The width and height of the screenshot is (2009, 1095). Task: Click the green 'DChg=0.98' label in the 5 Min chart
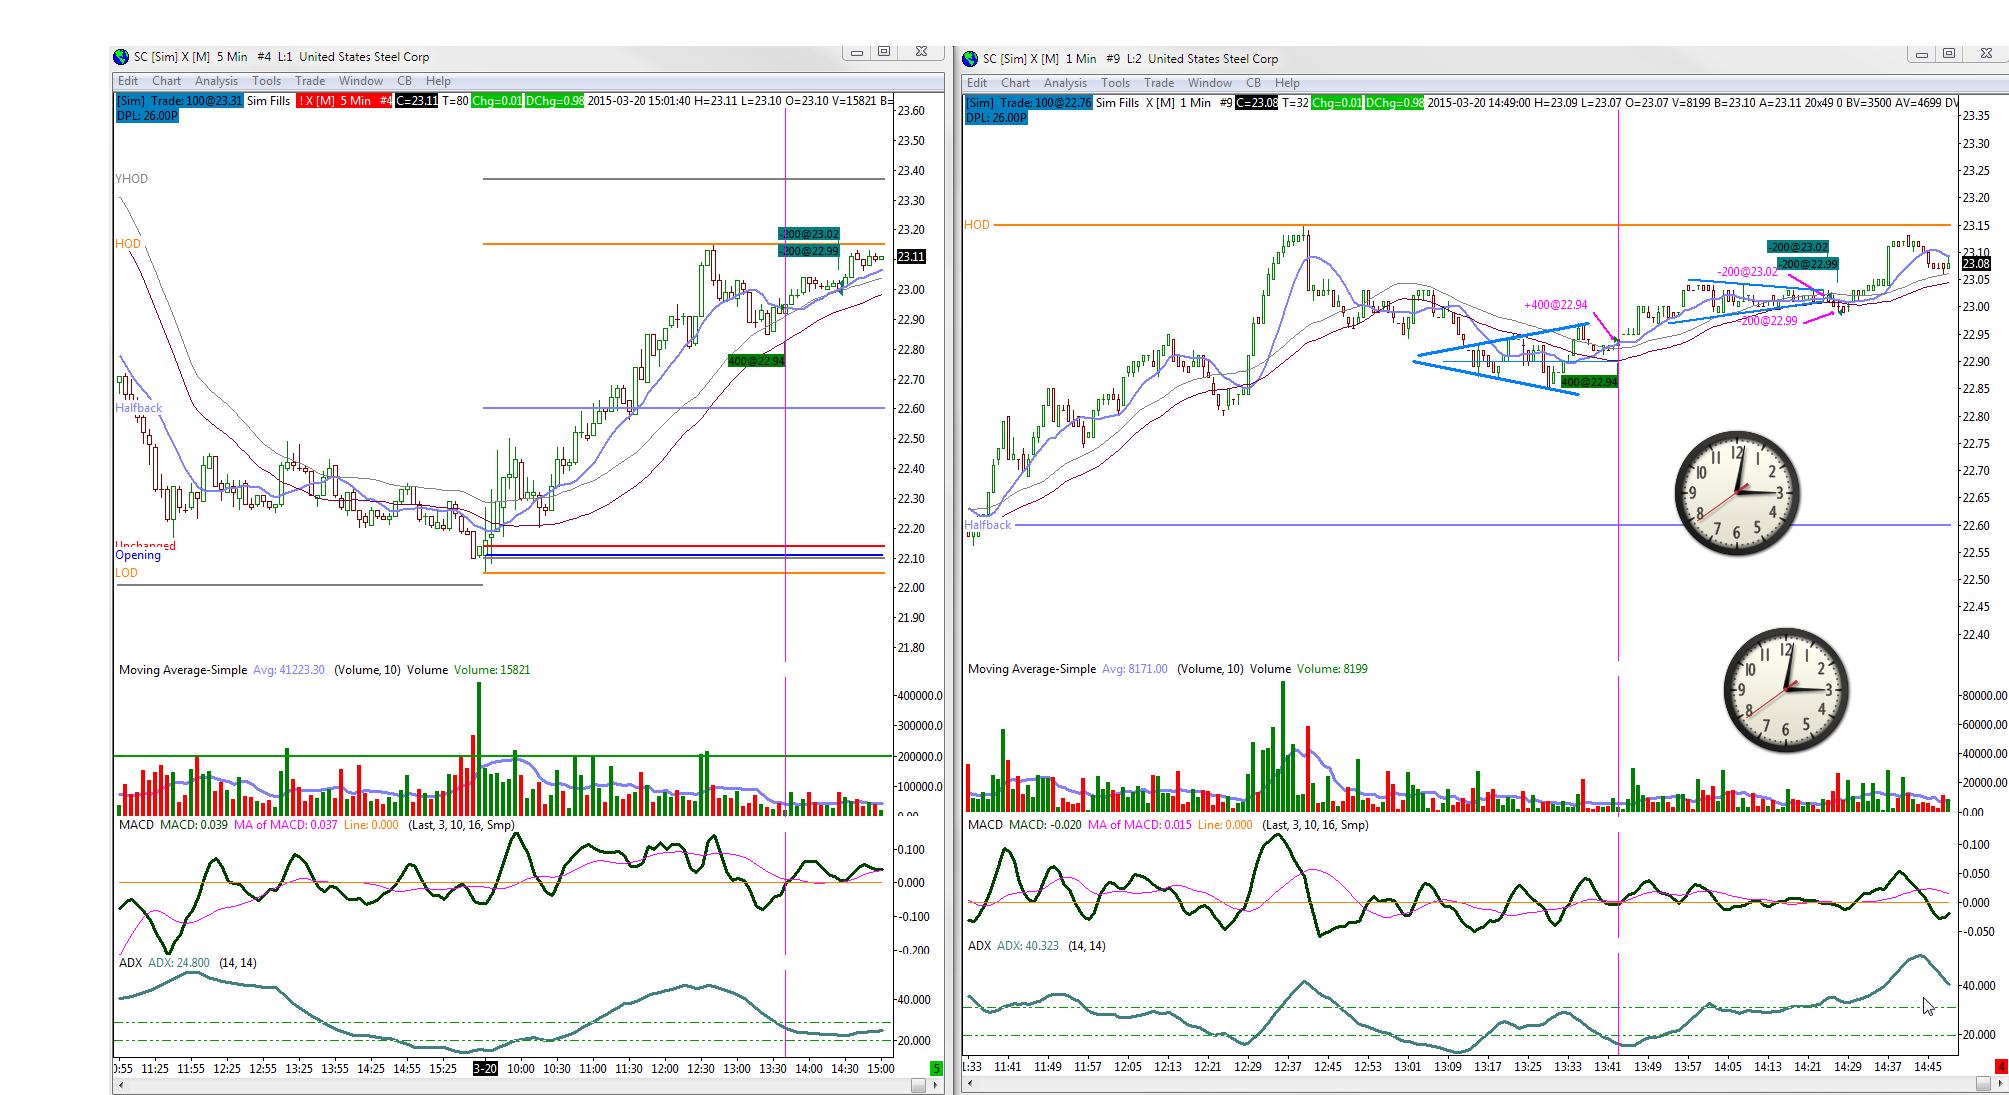[555, 101]
